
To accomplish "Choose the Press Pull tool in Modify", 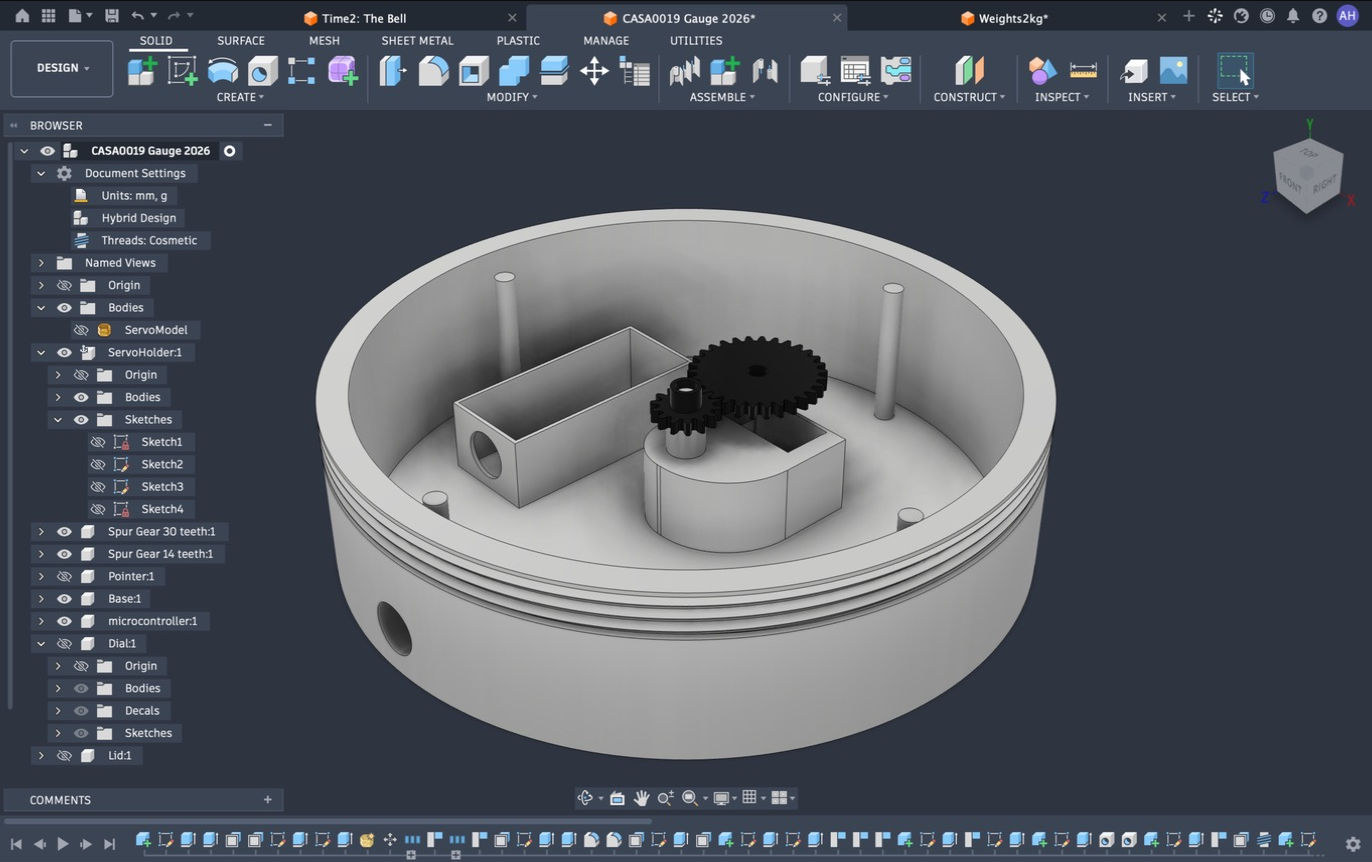I will pos(392,71).
